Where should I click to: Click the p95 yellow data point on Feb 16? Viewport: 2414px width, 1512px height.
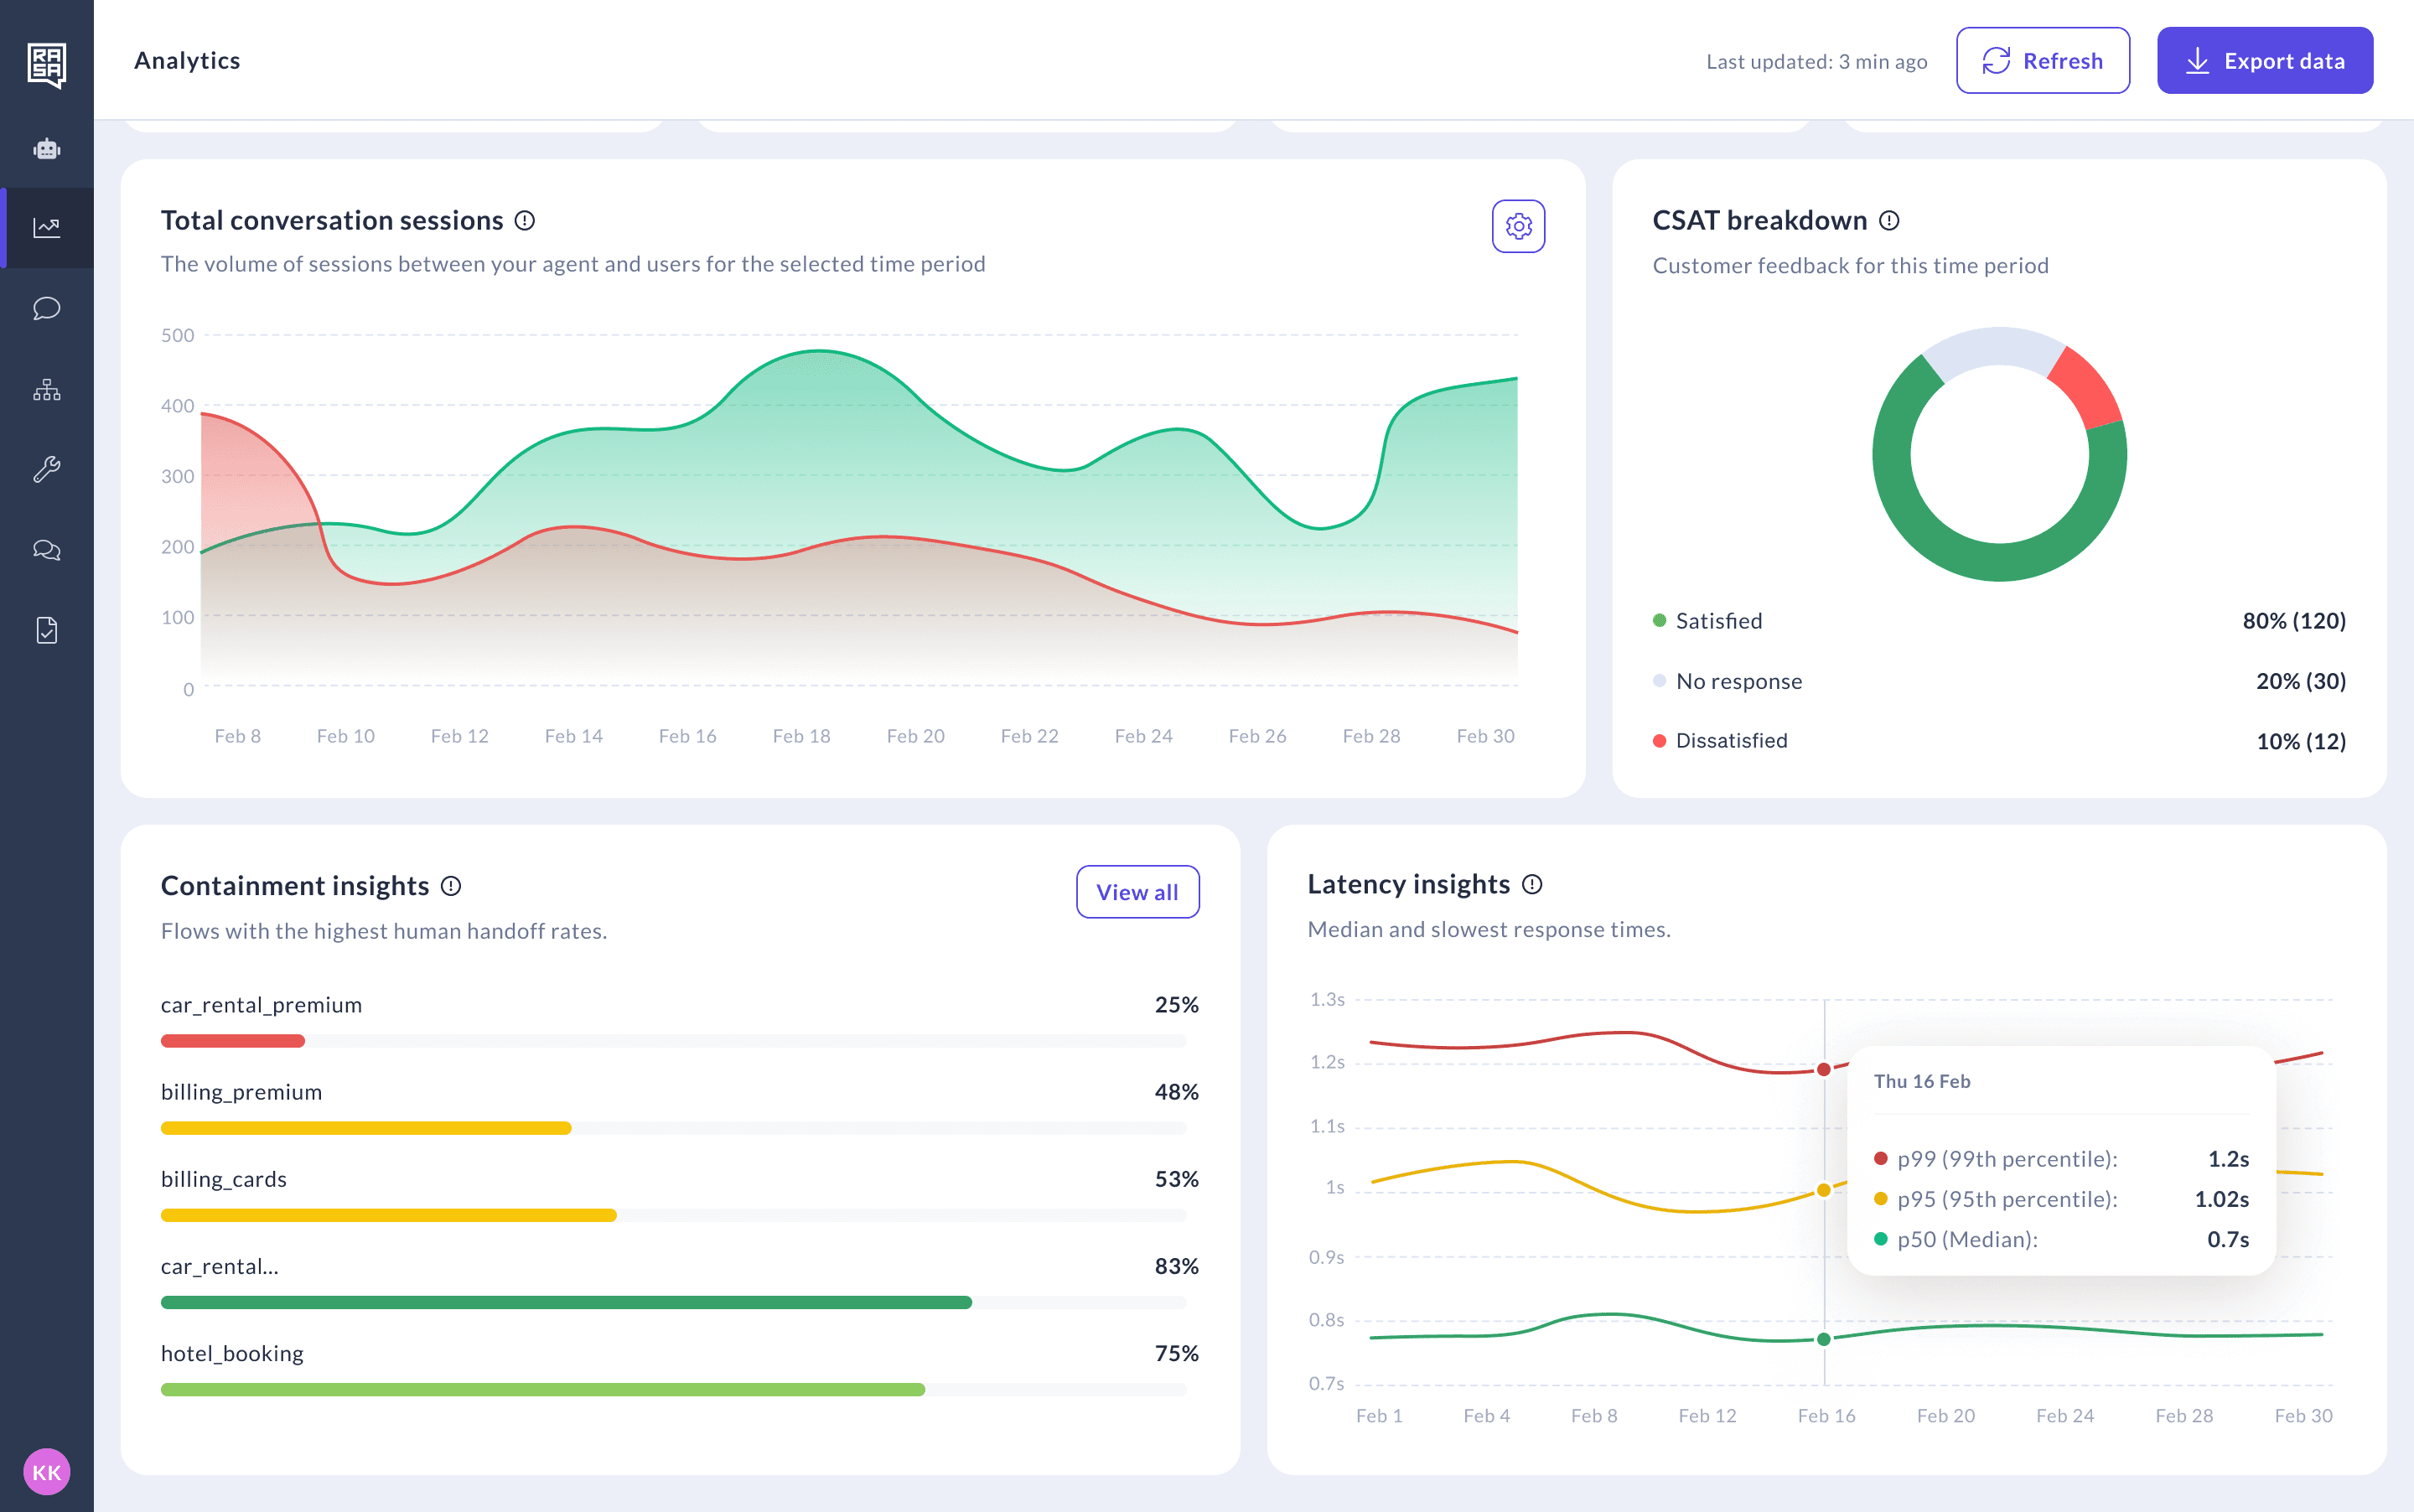click(1824, 1190)
